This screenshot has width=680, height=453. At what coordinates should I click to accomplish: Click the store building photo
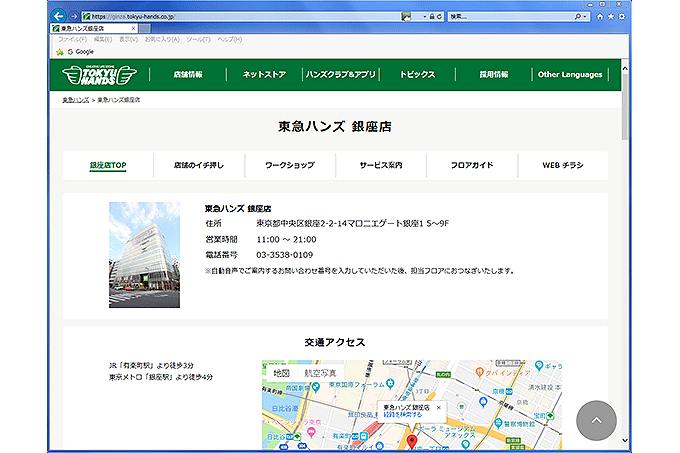tap(144, 255)
